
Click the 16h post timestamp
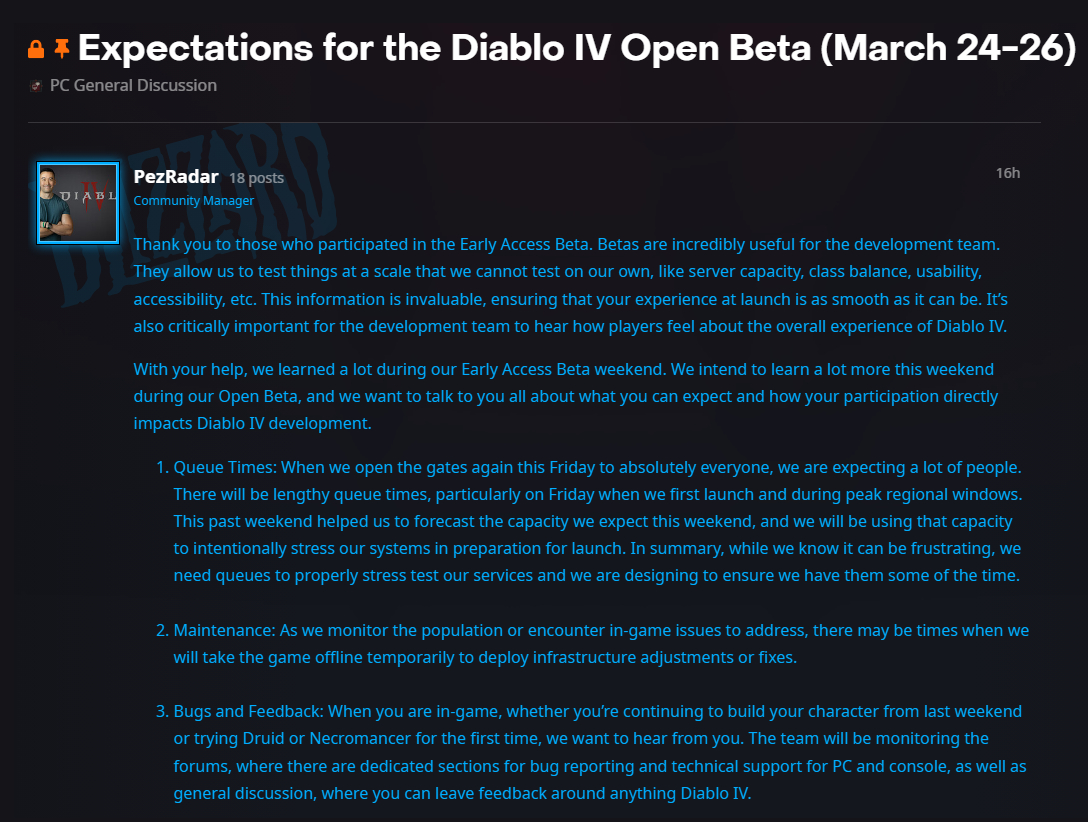pos(1007,173)
